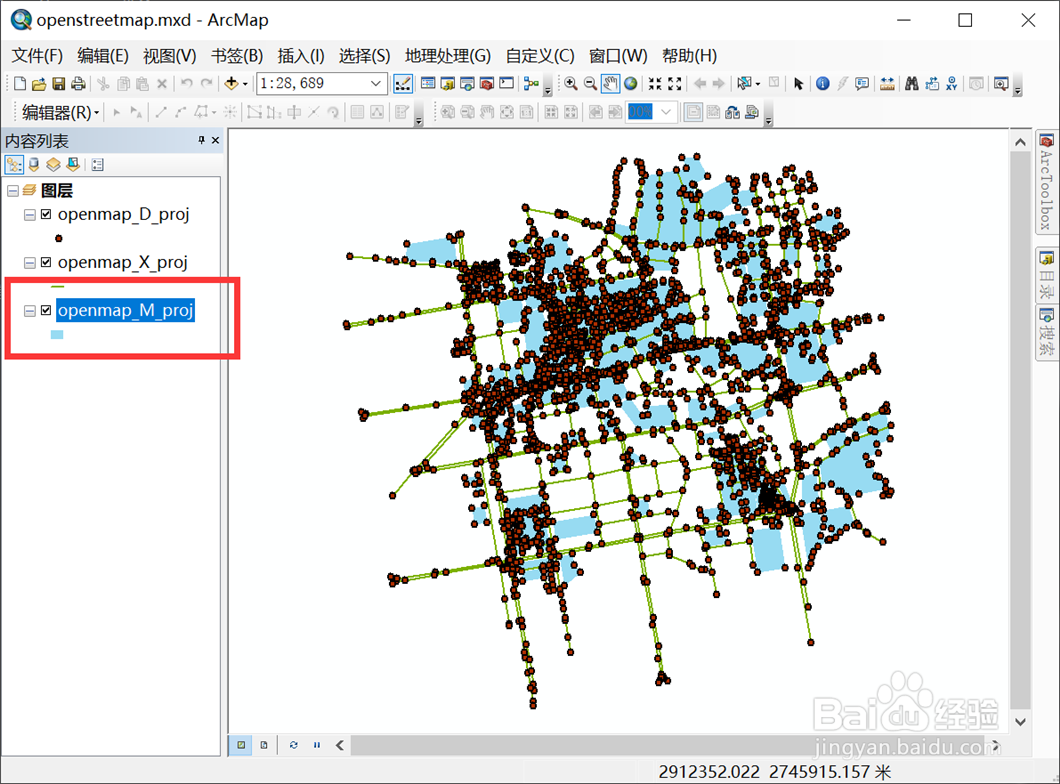Open the 视图(V) menu
1060x784 pixels.
coord(170,55)
